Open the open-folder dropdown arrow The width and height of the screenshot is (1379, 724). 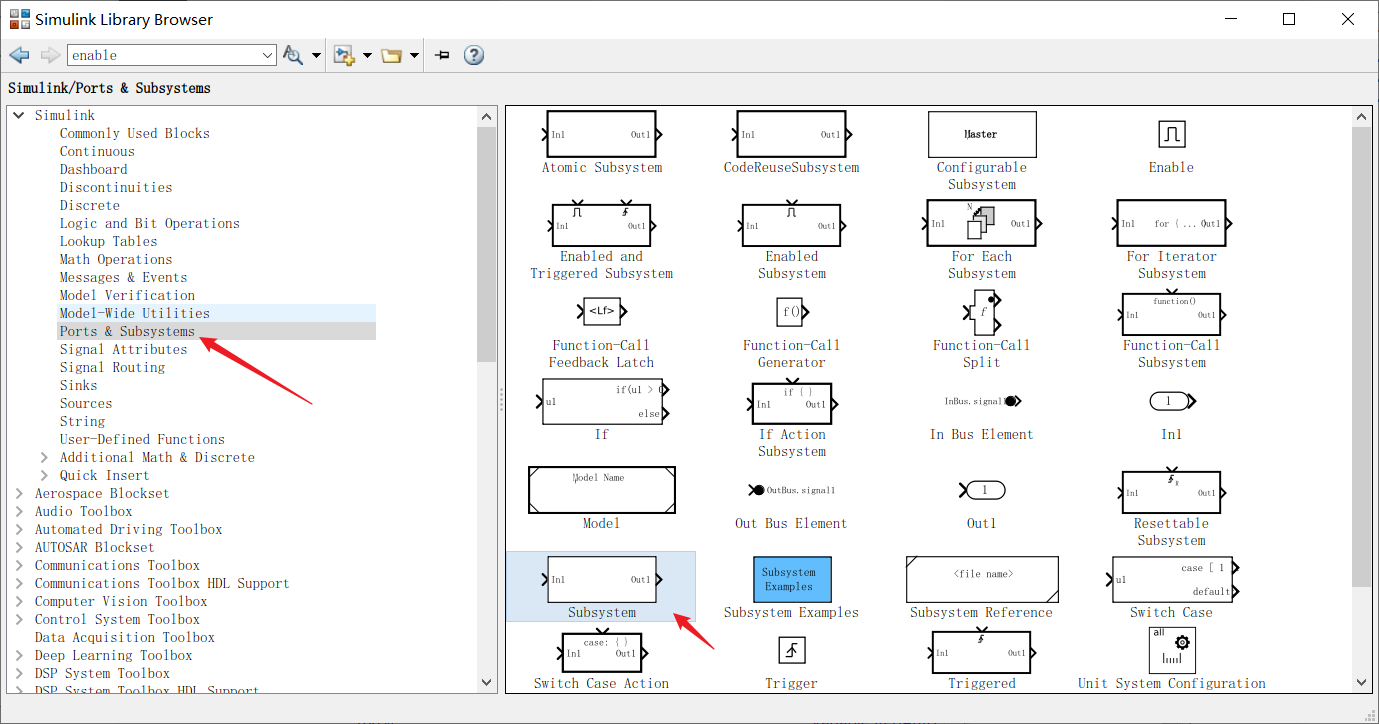tap(413, 56)
